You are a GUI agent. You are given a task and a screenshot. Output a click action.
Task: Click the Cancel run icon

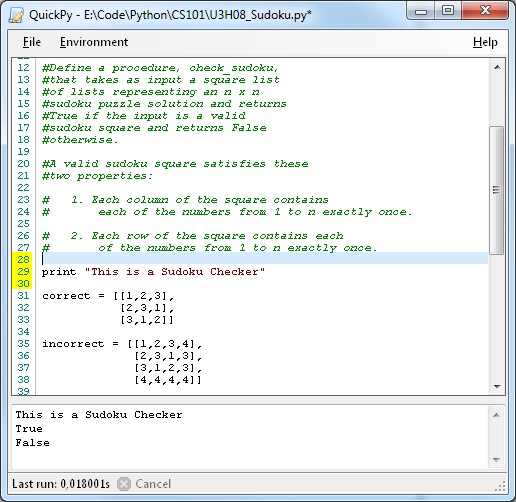pyautogui.click(x=124, y=484)
